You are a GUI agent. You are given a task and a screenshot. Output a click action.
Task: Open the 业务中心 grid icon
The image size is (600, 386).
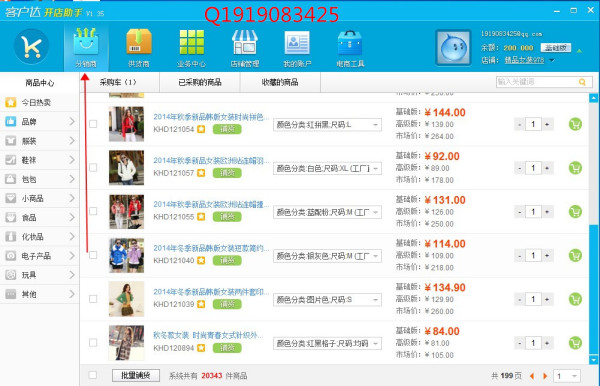192,48
